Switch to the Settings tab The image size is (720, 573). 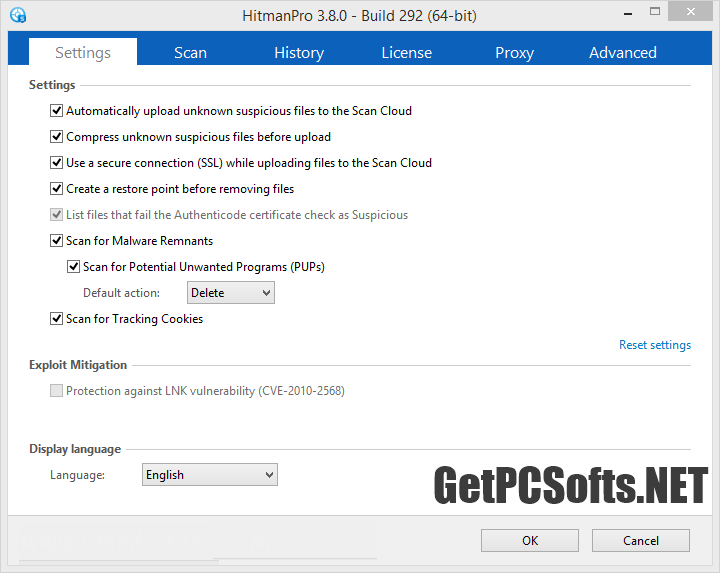83,52
